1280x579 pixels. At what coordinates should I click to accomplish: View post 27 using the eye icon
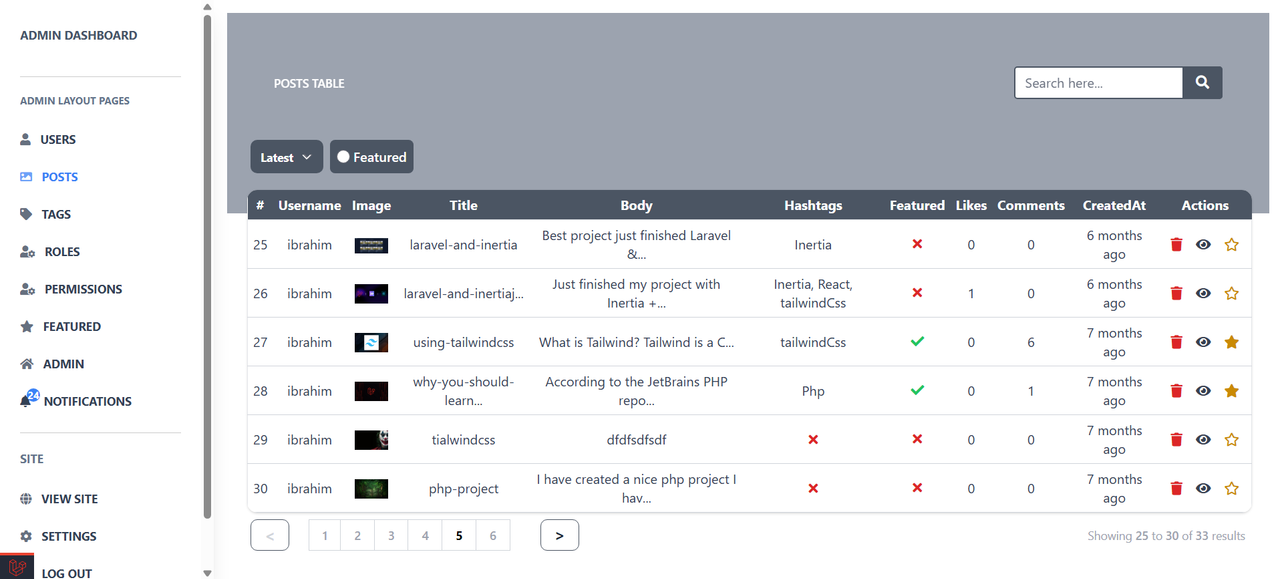coord(1203,342)
